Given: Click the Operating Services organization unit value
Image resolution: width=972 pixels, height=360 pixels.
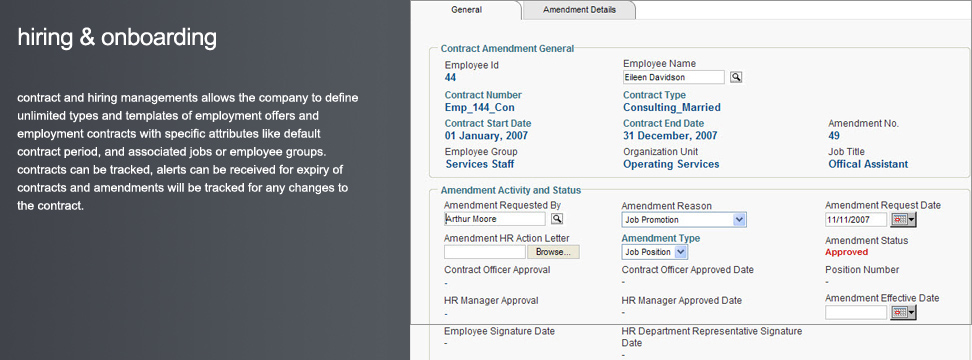Looking at the screenshot, I should pos(671,164).
